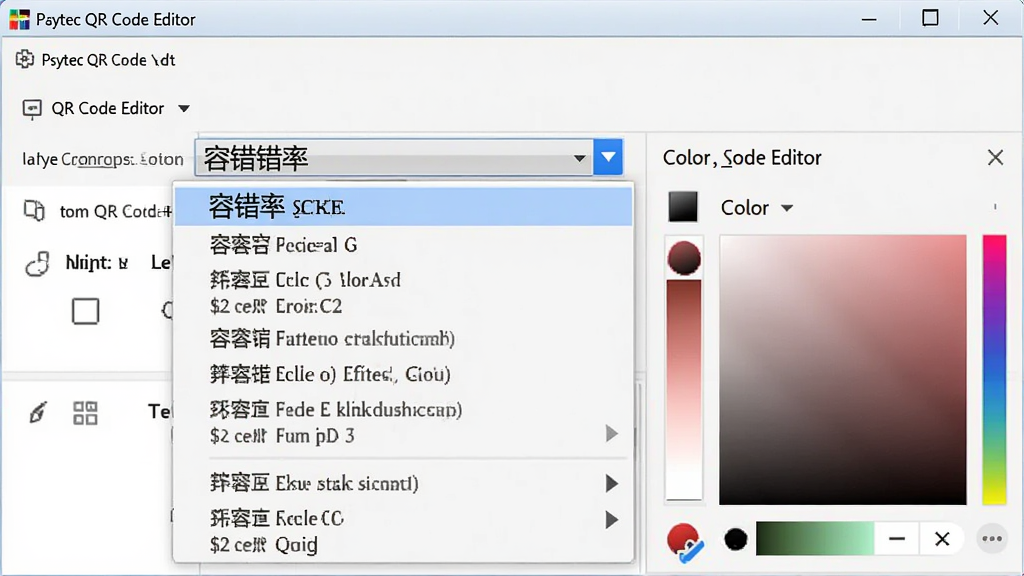Expand submenu arrow beside Reele CC
Viewport: 1024px width, 576px height.
pyautogui.click(x=611, y=520)
